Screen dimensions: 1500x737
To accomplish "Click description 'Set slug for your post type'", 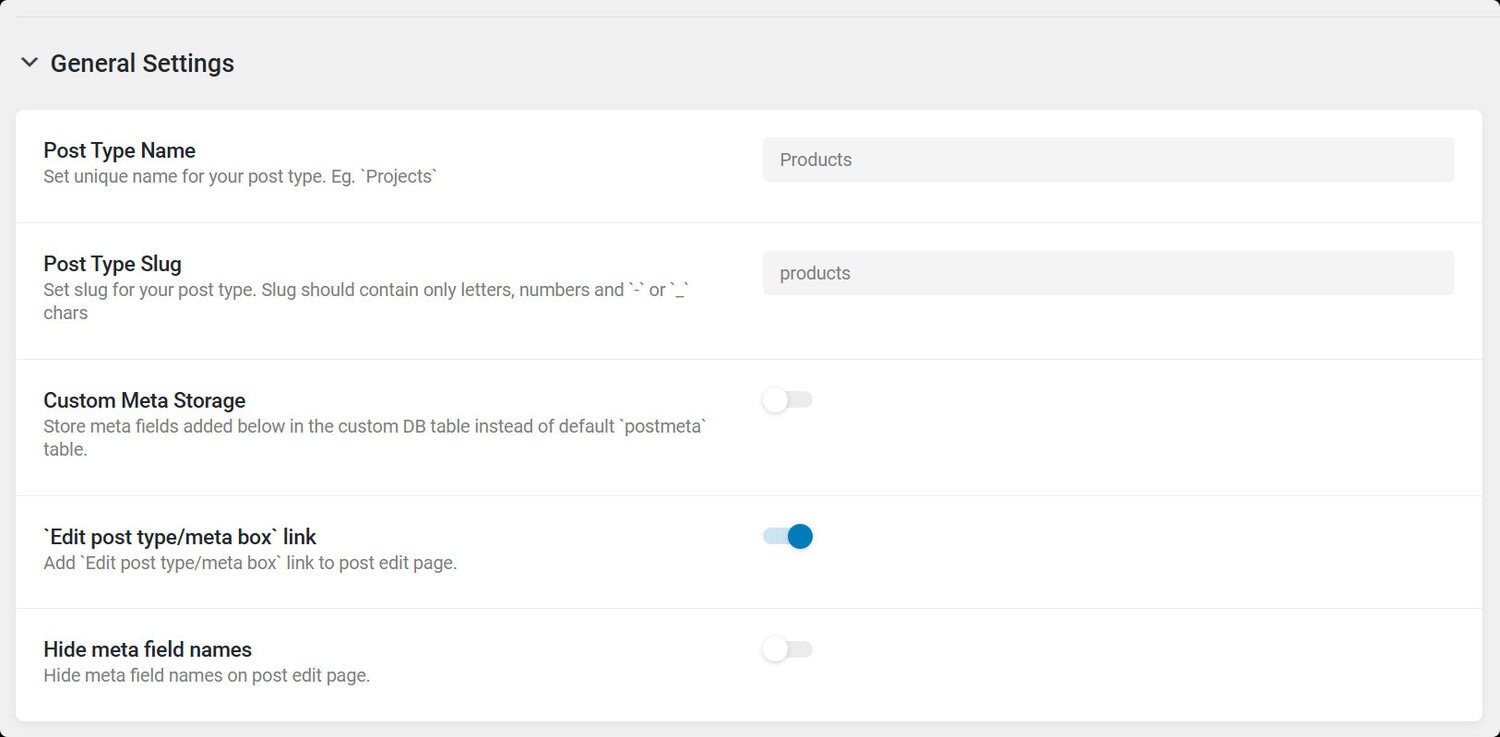I will point(367,301).
